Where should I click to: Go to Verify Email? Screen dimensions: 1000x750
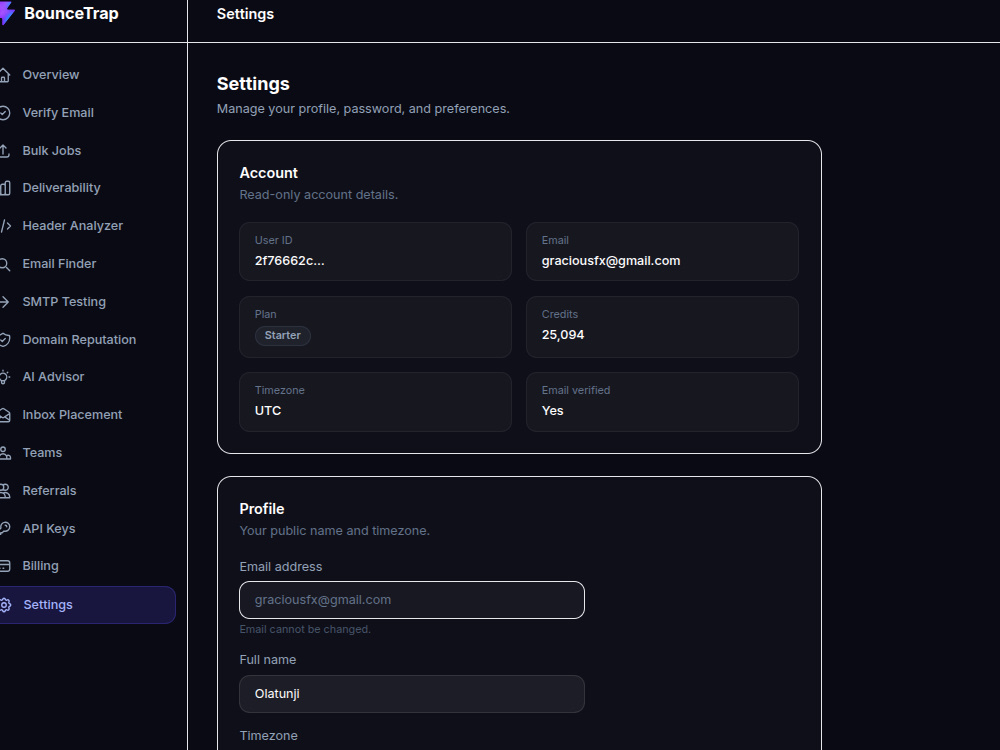point(58,113)
